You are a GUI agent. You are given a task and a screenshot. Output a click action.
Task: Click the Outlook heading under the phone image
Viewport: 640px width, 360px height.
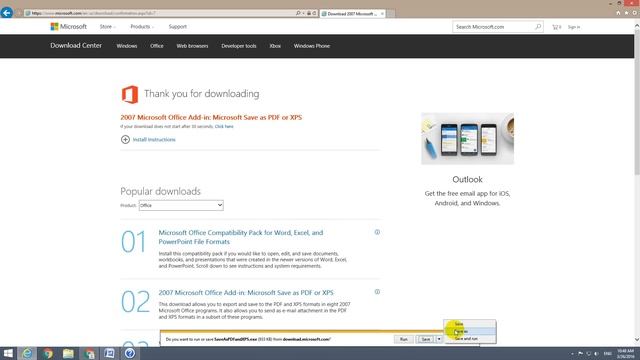tap(467, 180)
